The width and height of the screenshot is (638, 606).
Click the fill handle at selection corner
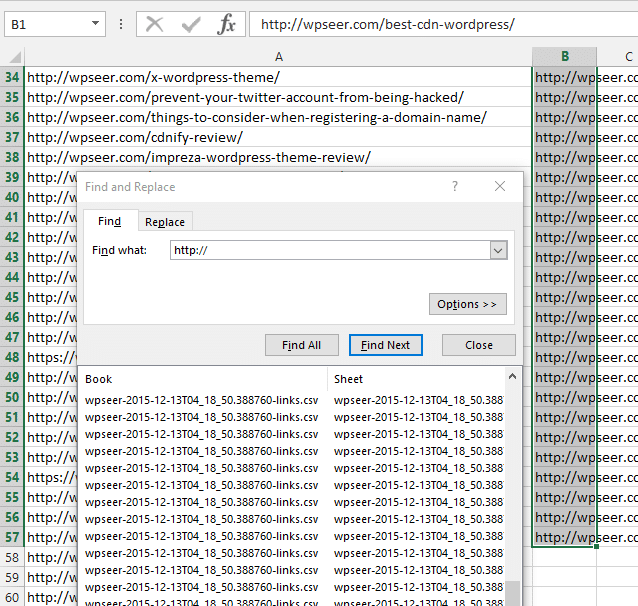tap(596, 547)
